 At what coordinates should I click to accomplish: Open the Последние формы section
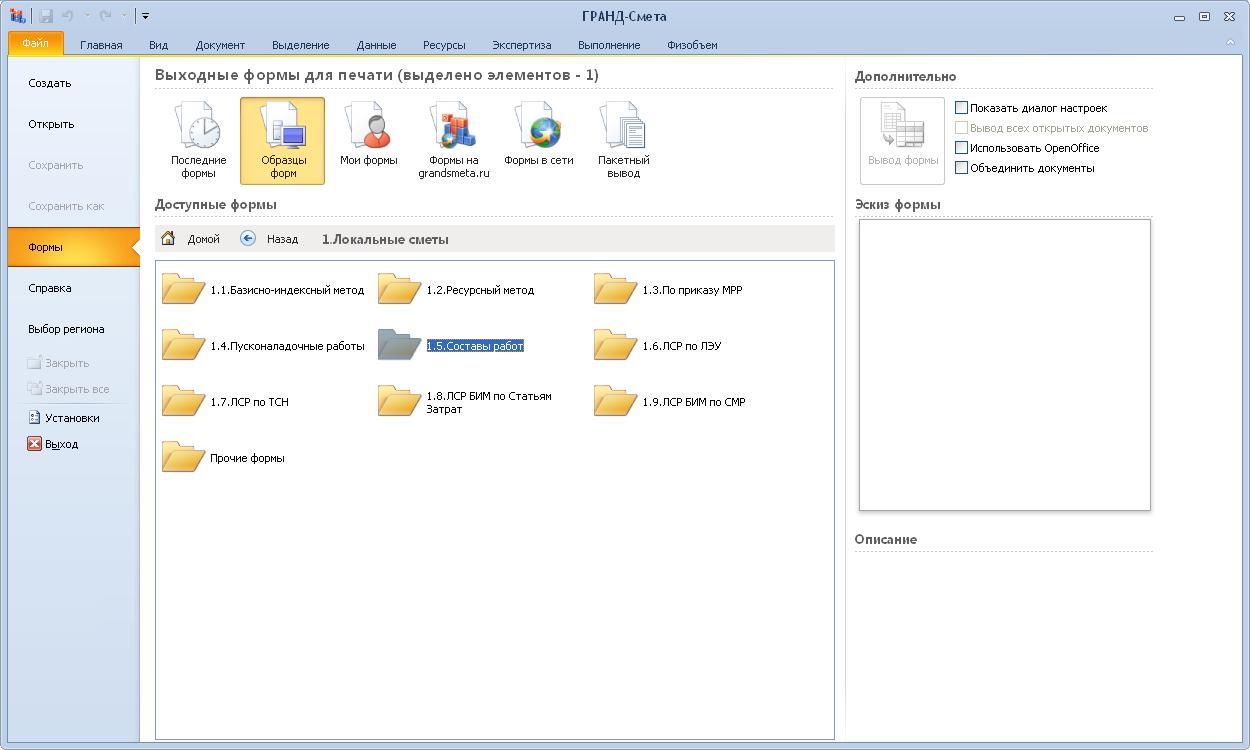tap(198, 140)
